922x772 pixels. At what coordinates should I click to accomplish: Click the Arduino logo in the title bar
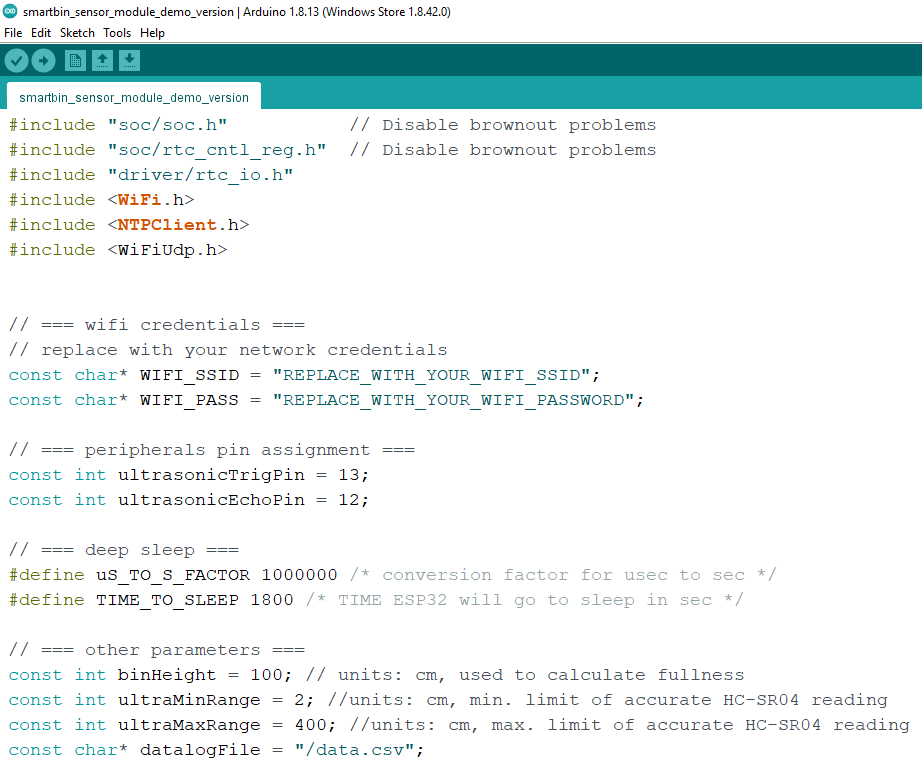click(11, 11)
